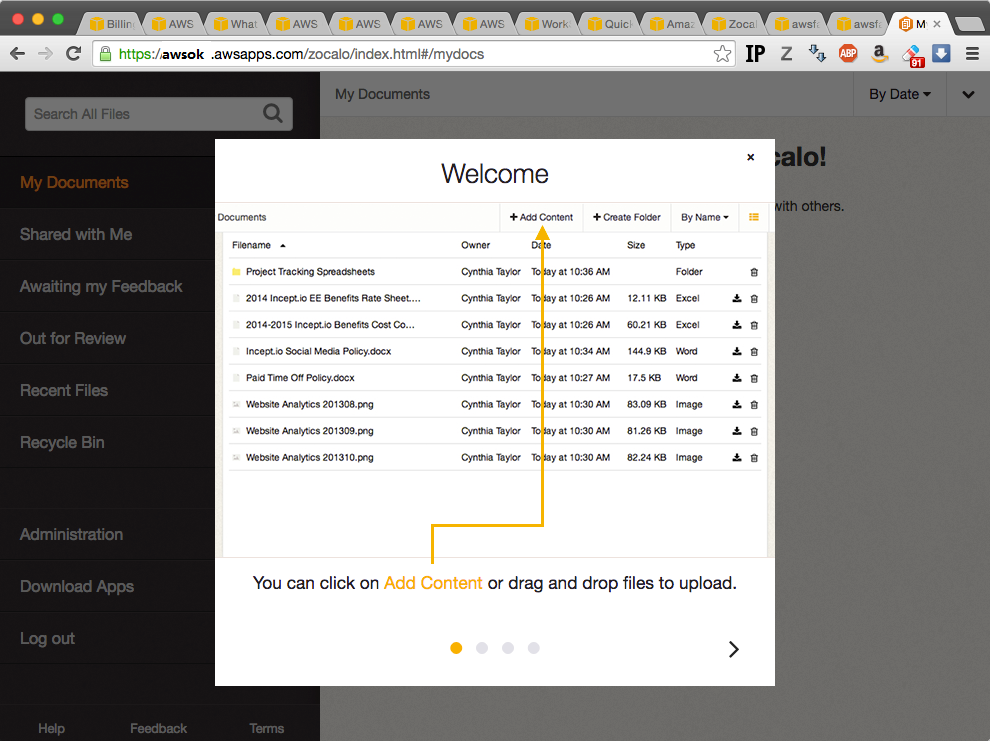Open Awaiting my Feedback section
Image resolution: width=990 pixels, height=741 pixels.
[x=101, y=287]
